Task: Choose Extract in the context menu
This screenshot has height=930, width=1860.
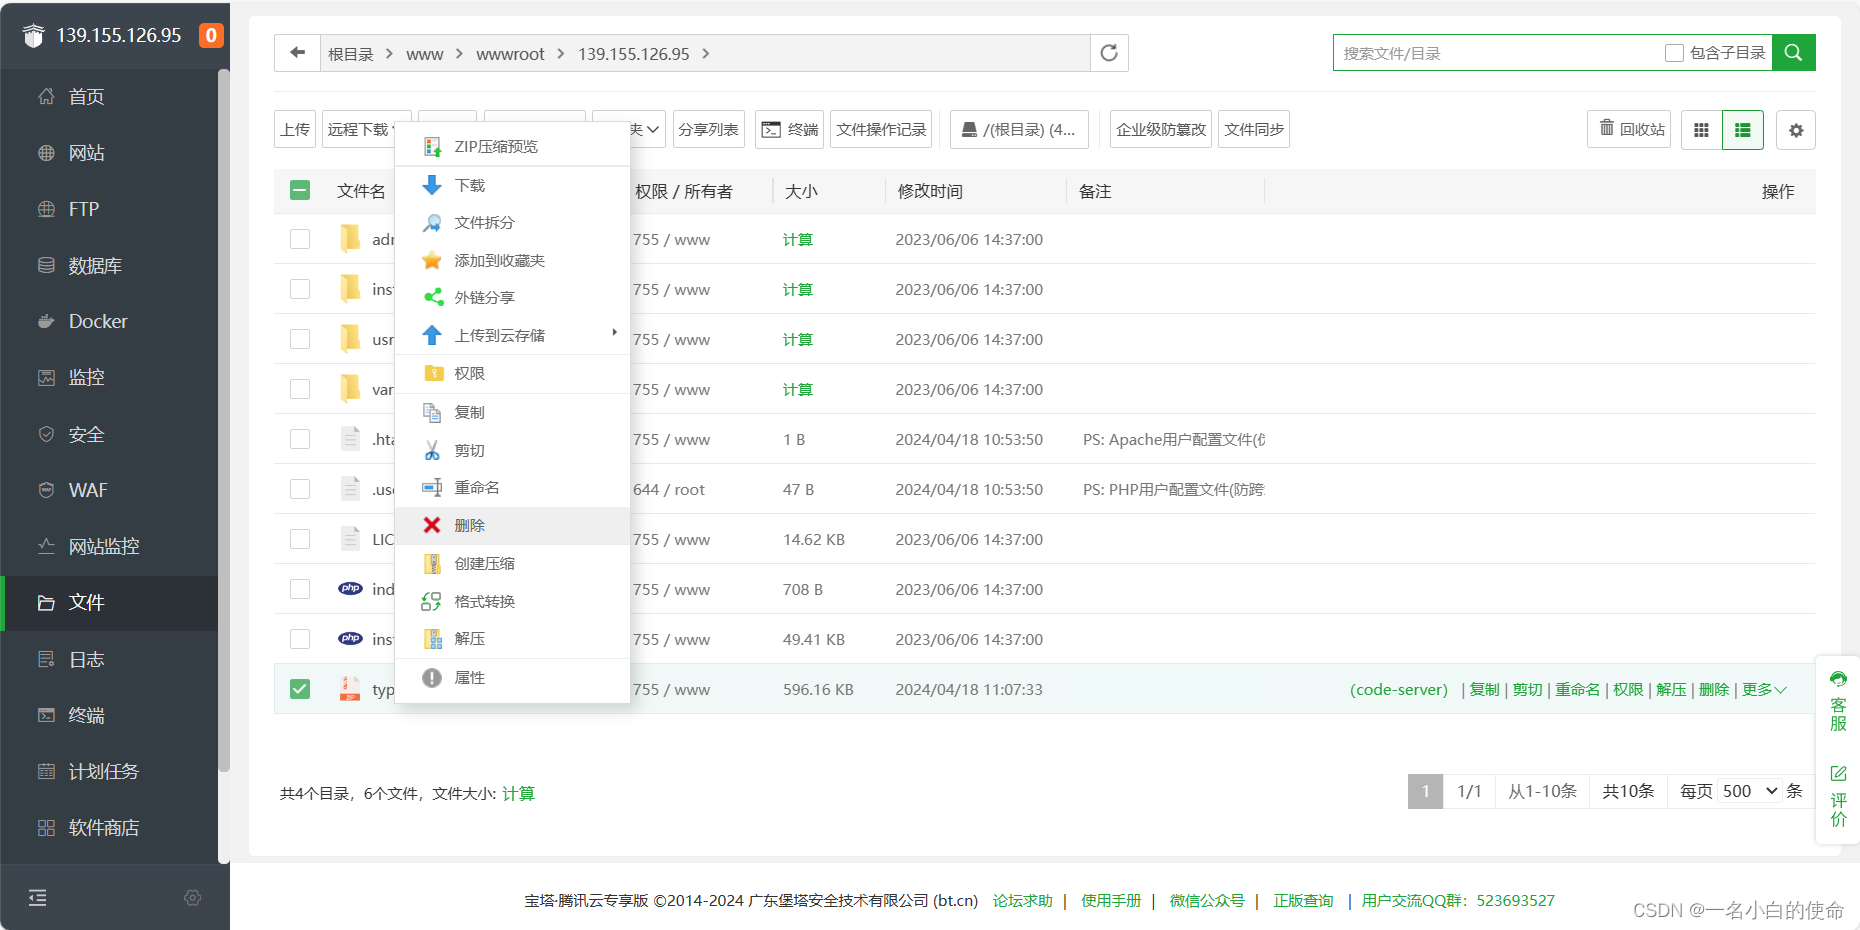Action: tap(512, 639)
